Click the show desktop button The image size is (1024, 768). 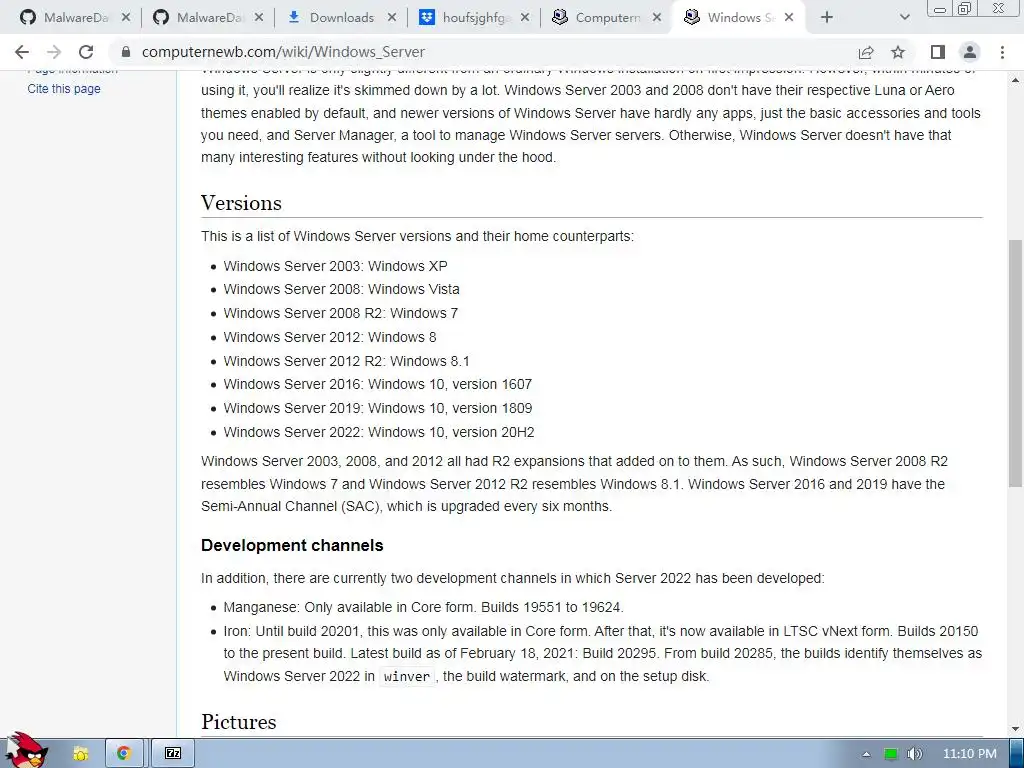point(1018,754)
